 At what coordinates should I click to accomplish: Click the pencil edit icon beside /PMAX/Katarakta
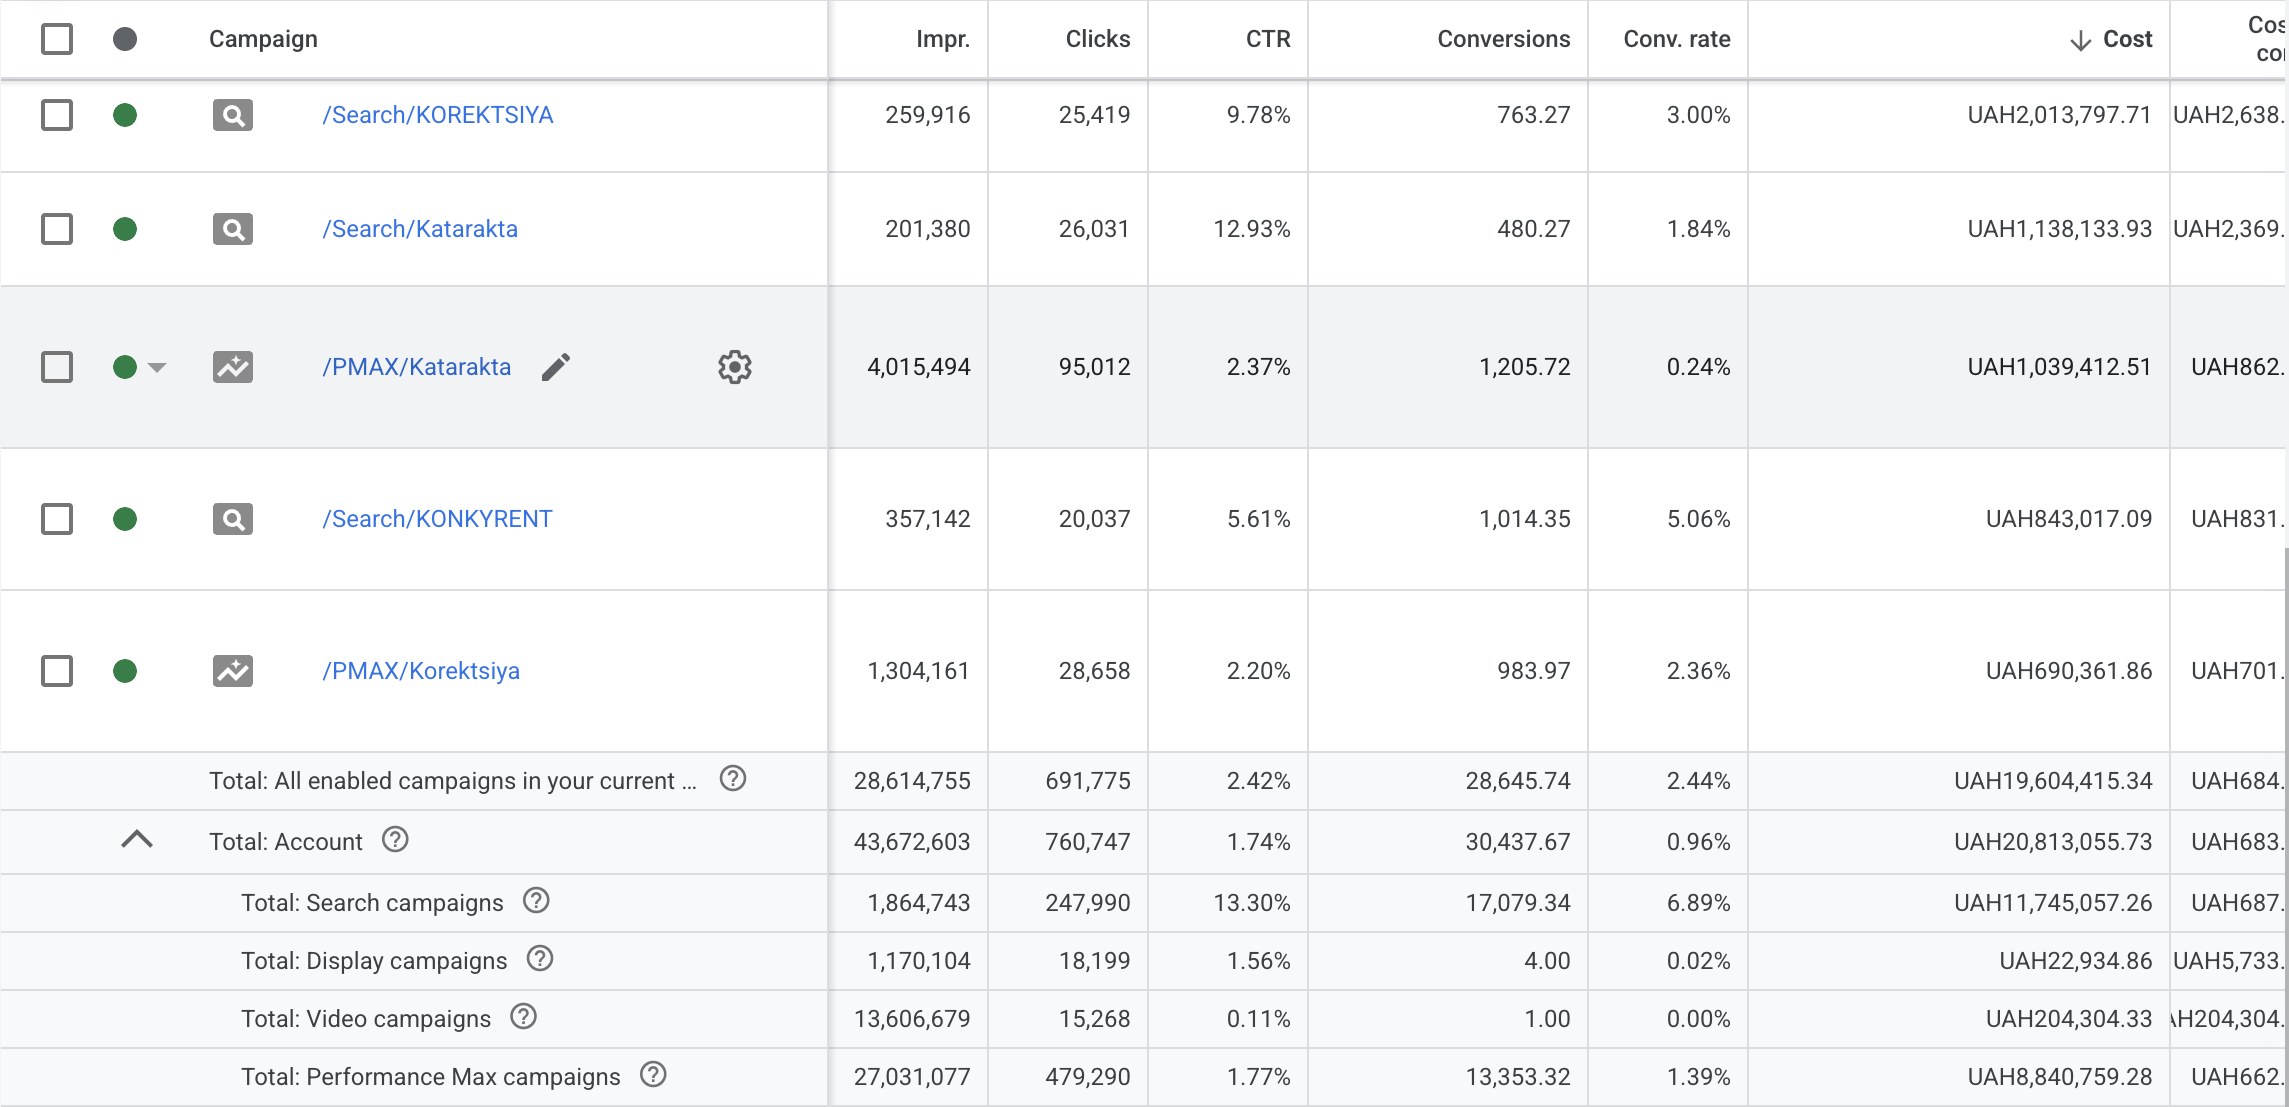click(556, 367)
